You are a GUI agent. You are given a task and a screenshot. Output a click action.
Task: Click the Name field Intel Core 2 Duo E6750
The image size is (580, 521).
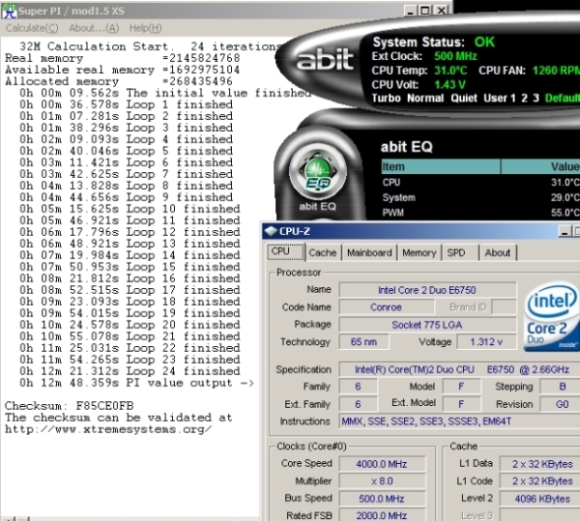pos(427,290)
